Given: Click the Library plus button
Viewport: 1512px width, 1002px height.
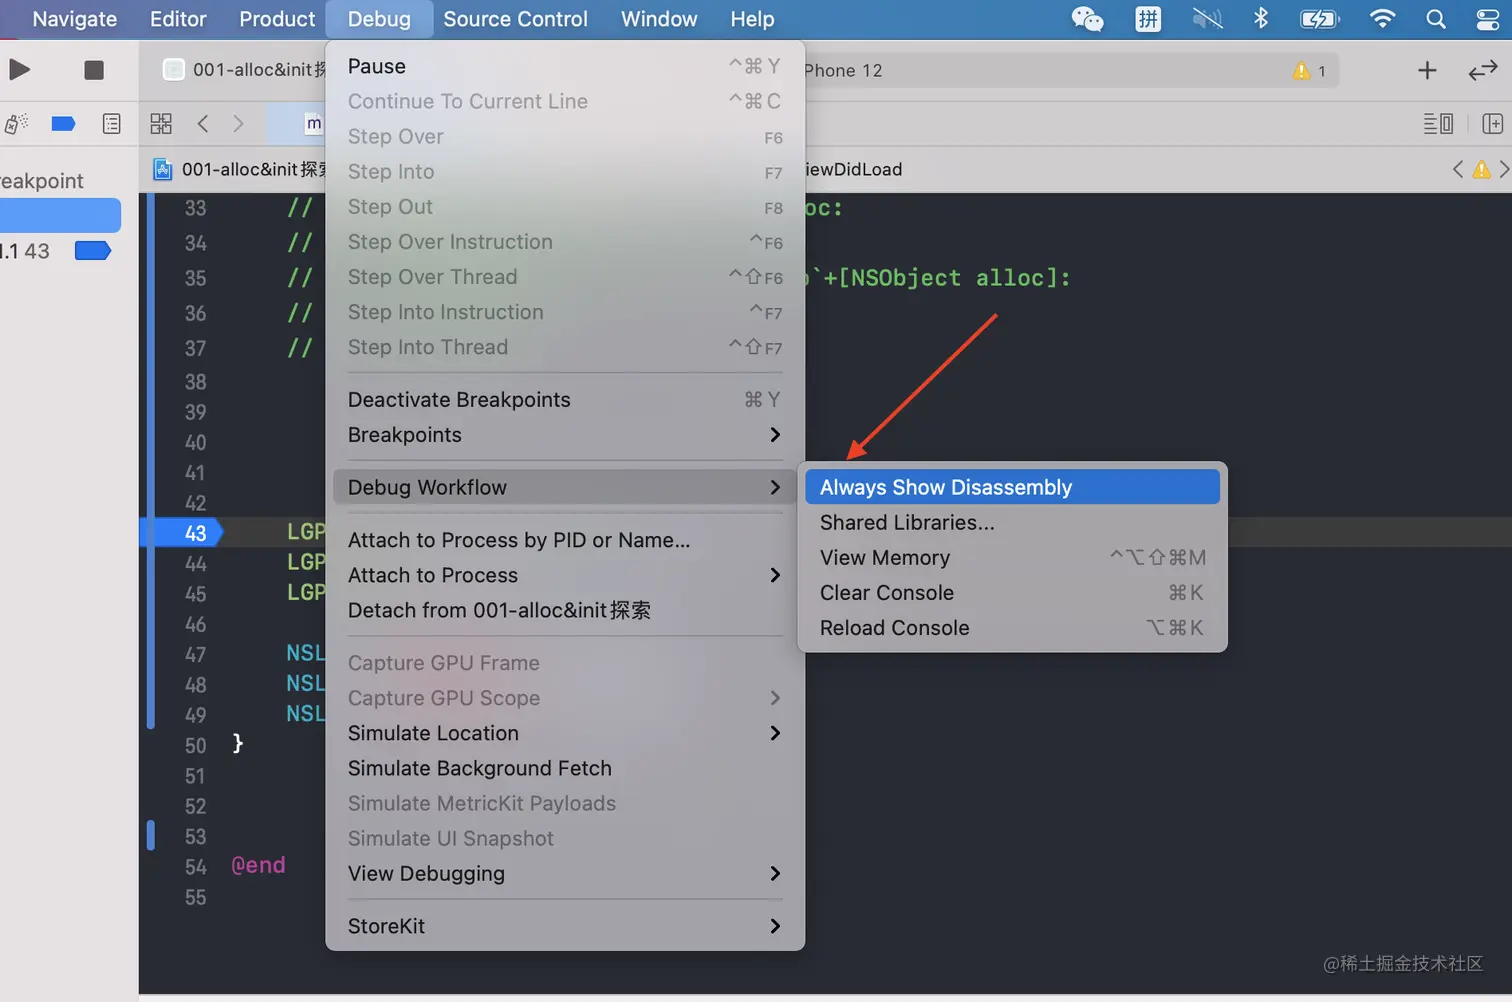Looking at the screenshot, I should click(1427, 70).
